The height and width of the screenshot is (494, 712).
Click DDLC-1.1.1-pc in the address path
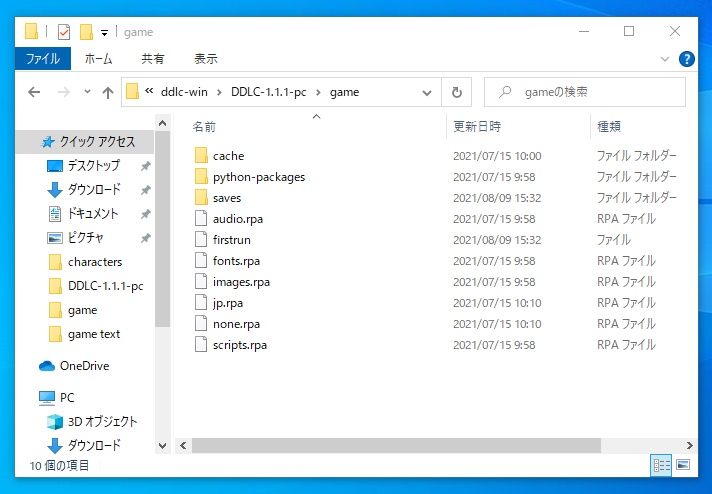(268, 92)
